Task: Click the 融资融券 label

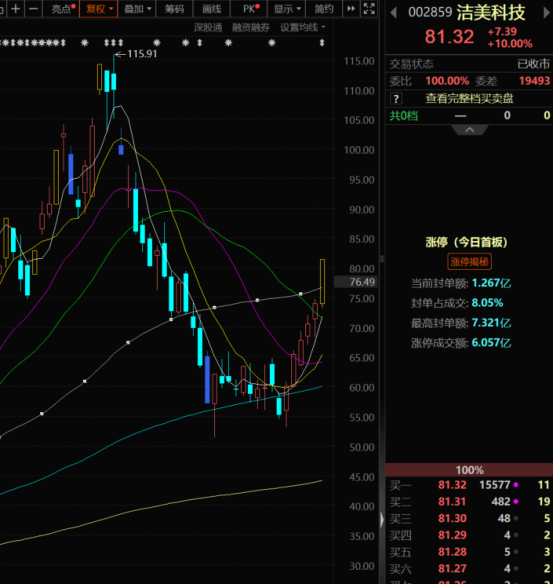Action: tap(251, 28)
